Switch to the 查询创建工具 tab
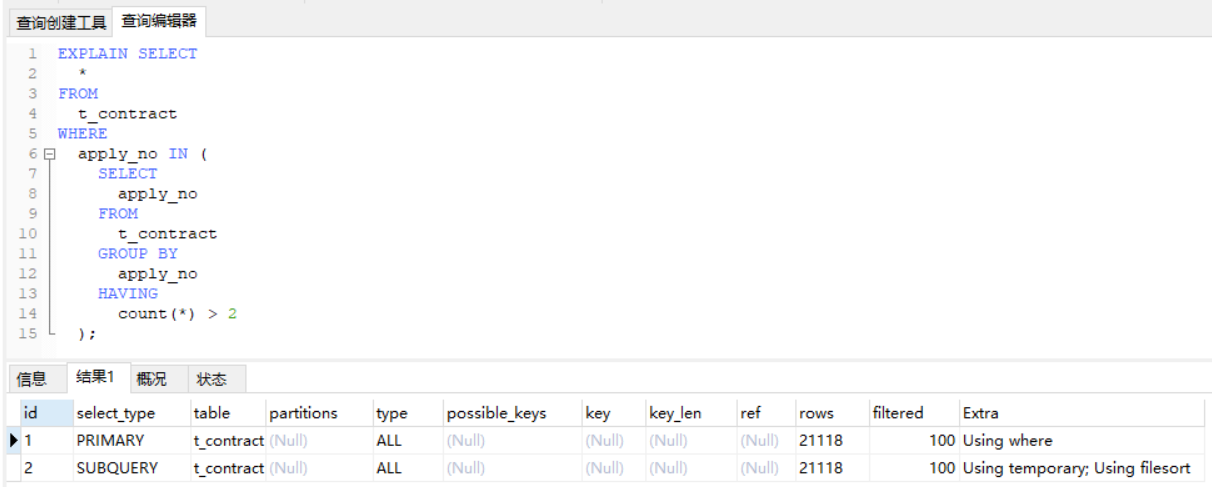Viewport: 1212px width, 487px height. pos(60,22)
